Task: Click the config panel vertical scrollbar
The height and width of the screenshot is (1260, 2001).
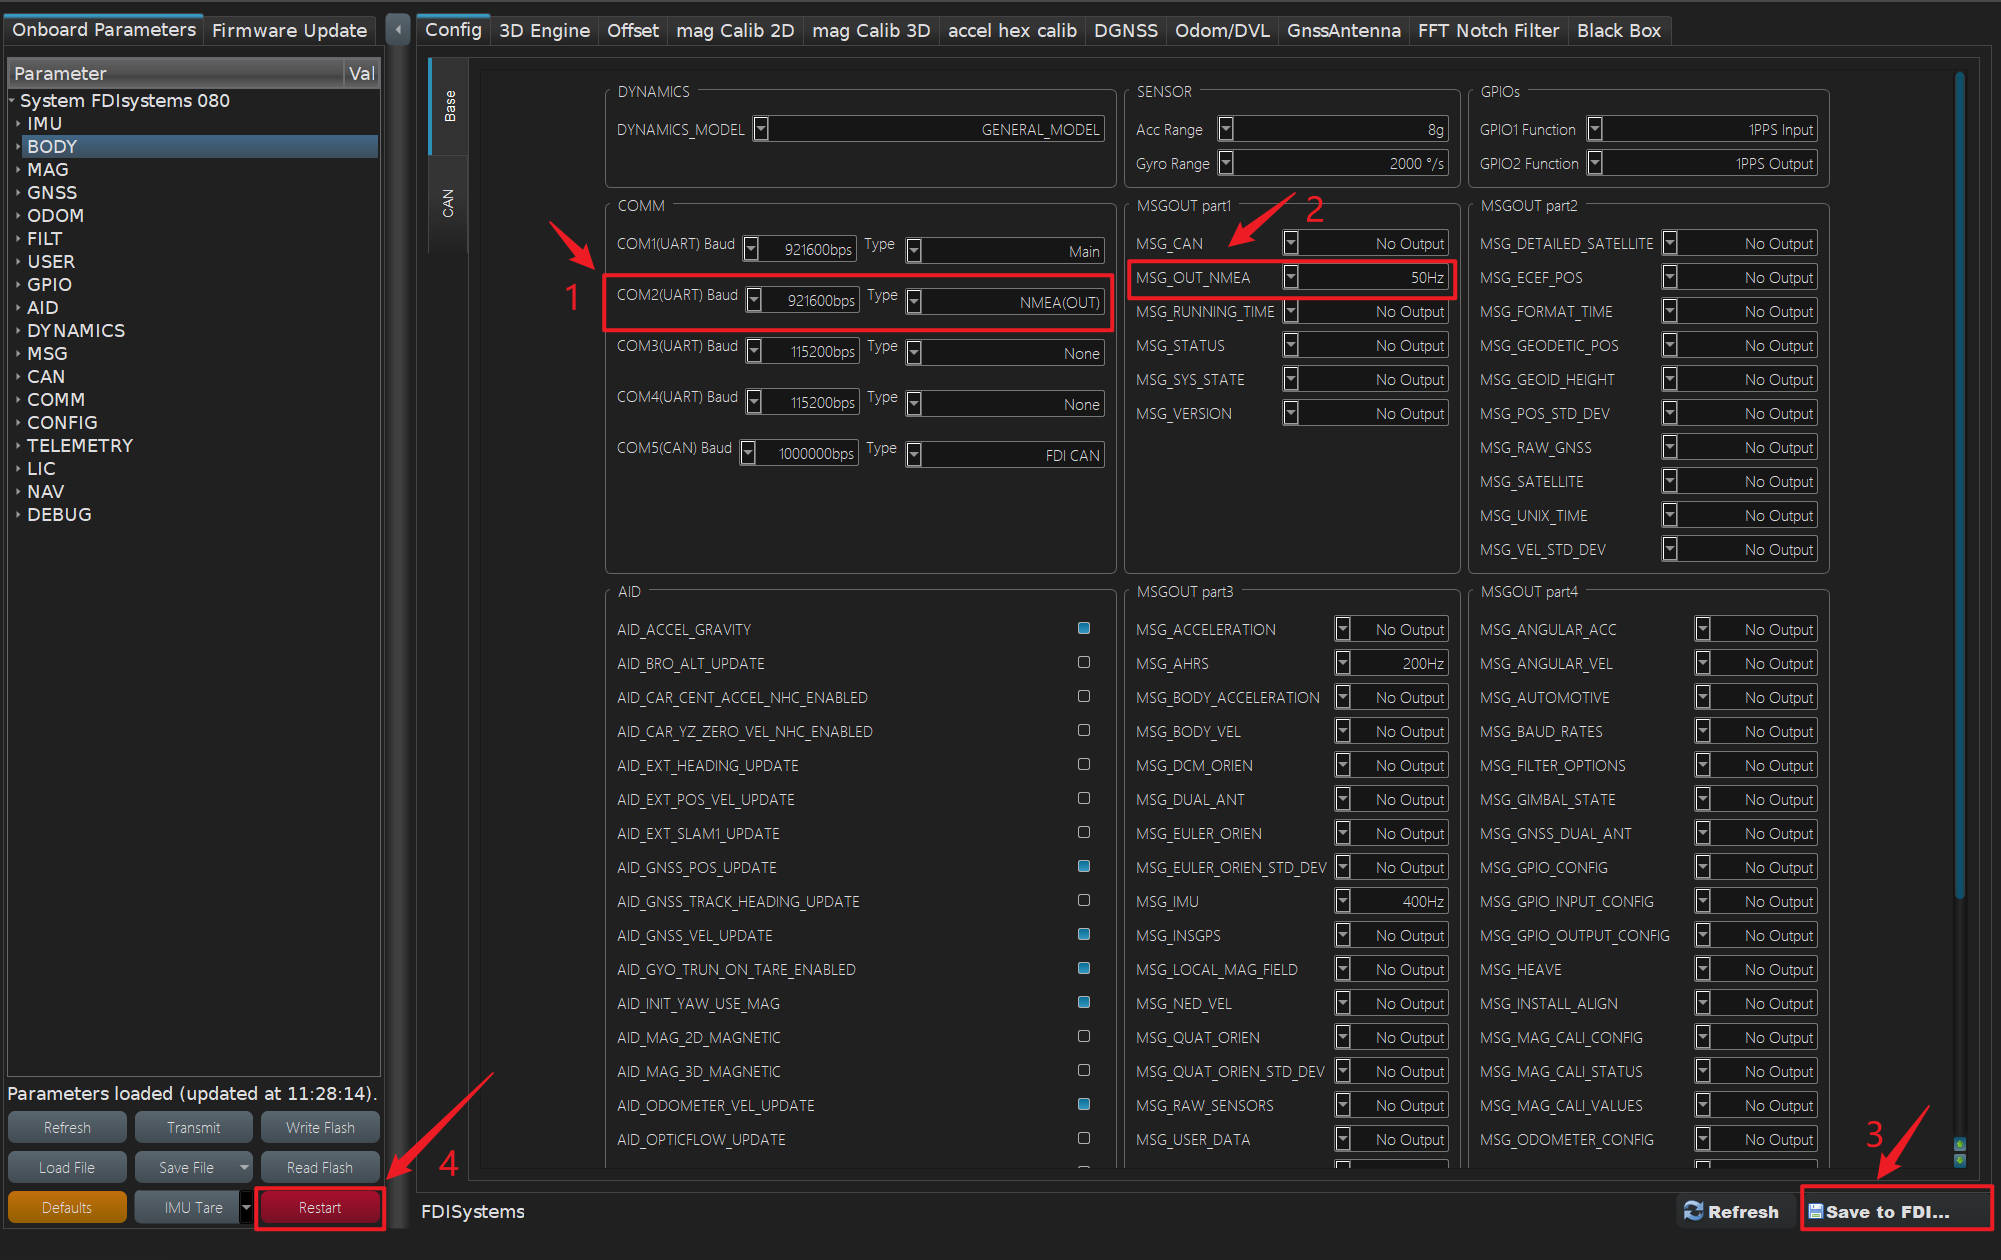Action: [x=1959, y=485]
